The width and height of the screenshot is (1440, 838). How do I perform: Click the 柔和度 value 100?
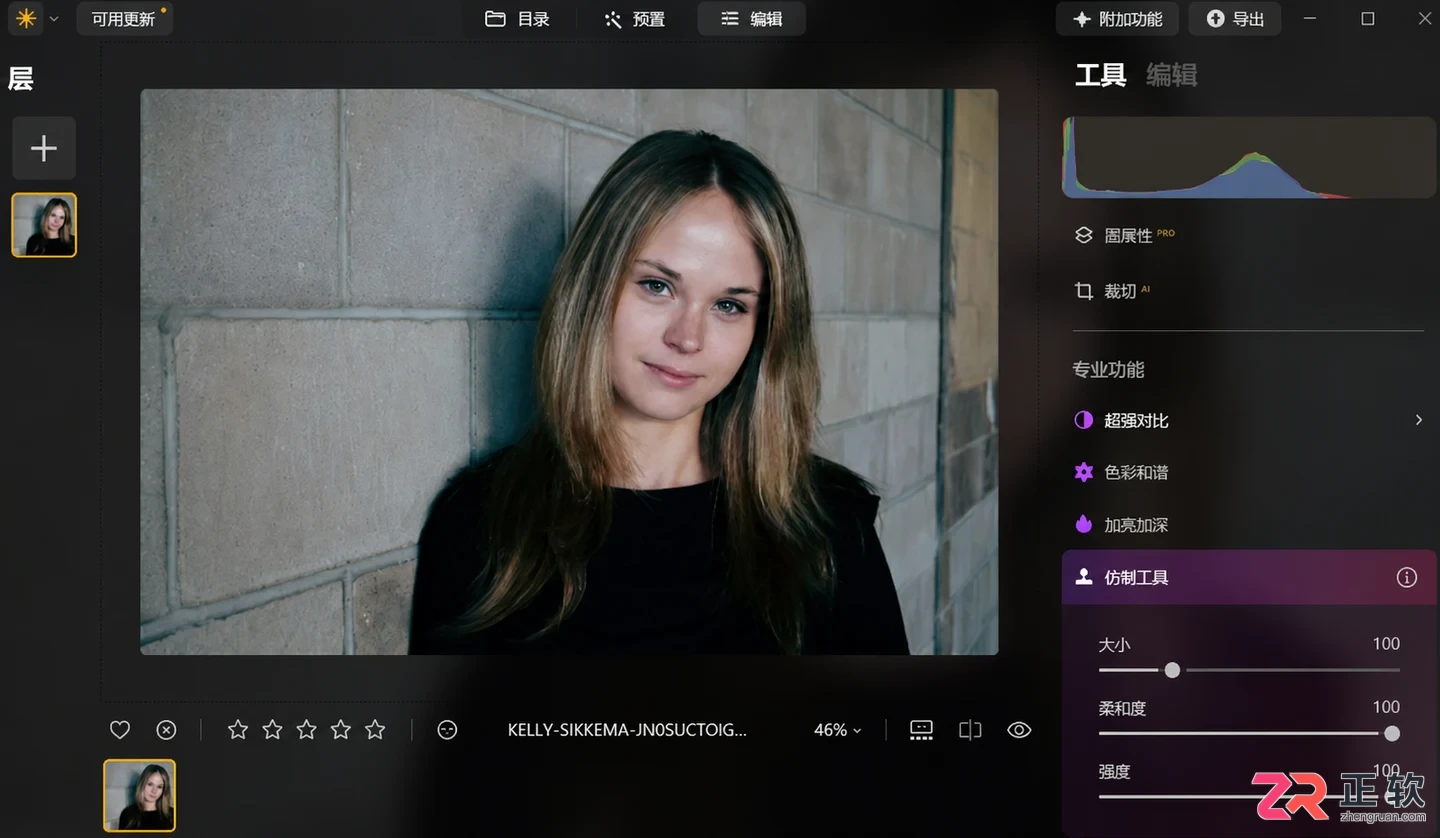(1386, 707)
